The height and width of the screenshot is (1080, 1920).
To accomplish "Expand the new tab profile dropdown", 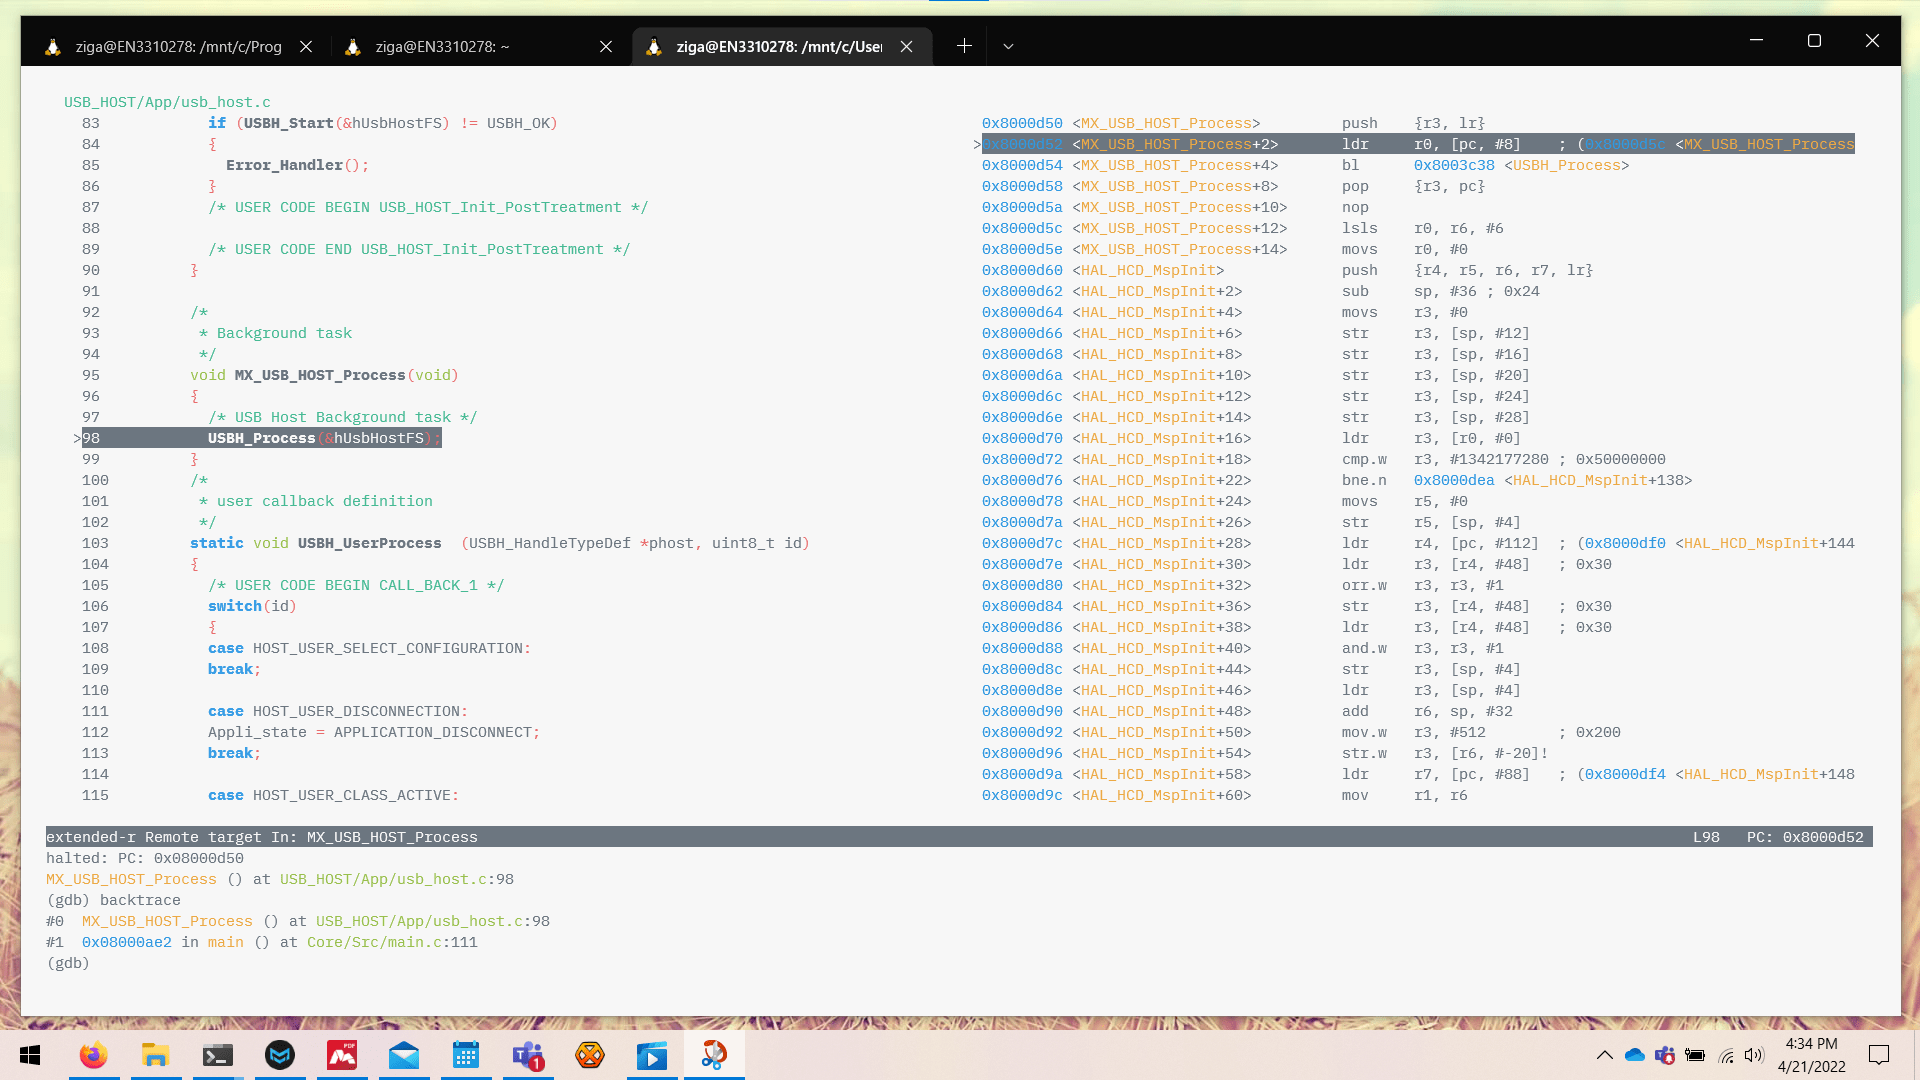I will 1008,46.
